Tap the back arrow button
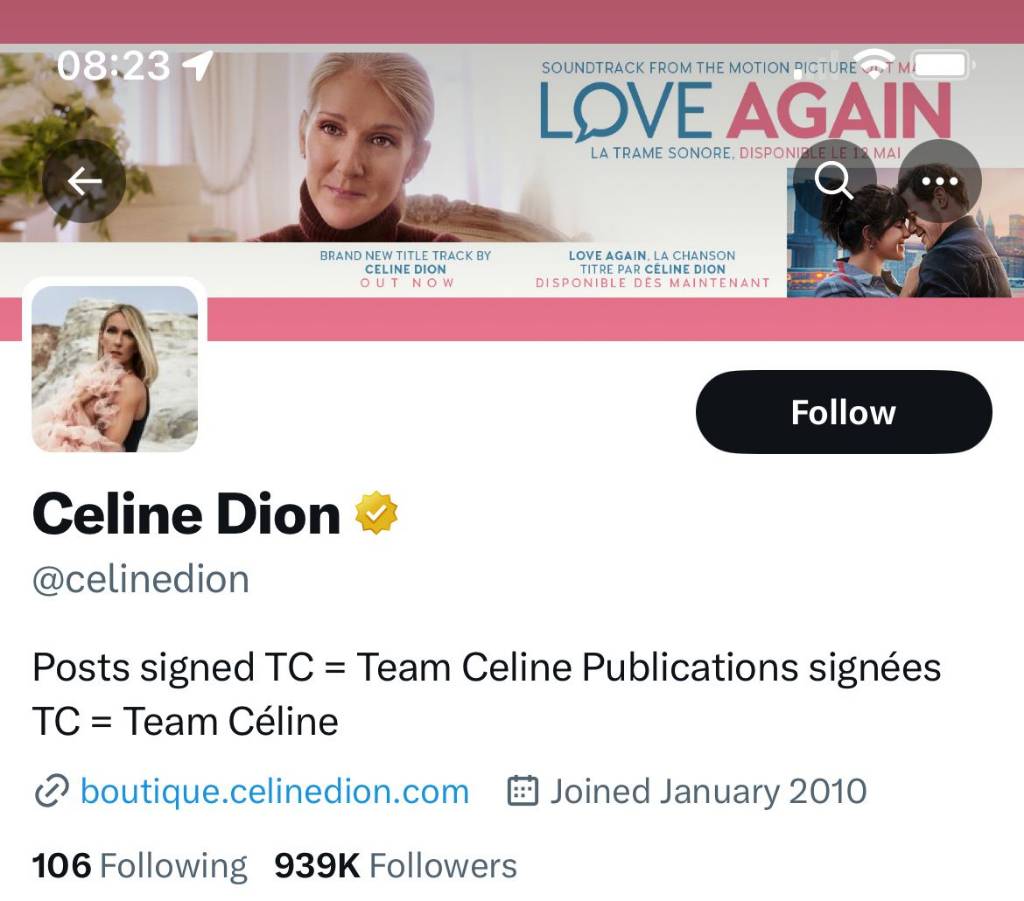 [84, 181]
